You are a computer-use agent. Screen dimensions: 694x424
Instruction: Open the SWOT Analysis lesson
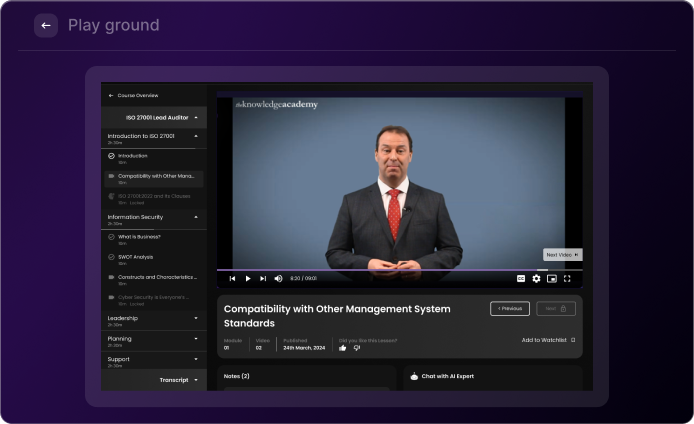(x=135, y=257)
